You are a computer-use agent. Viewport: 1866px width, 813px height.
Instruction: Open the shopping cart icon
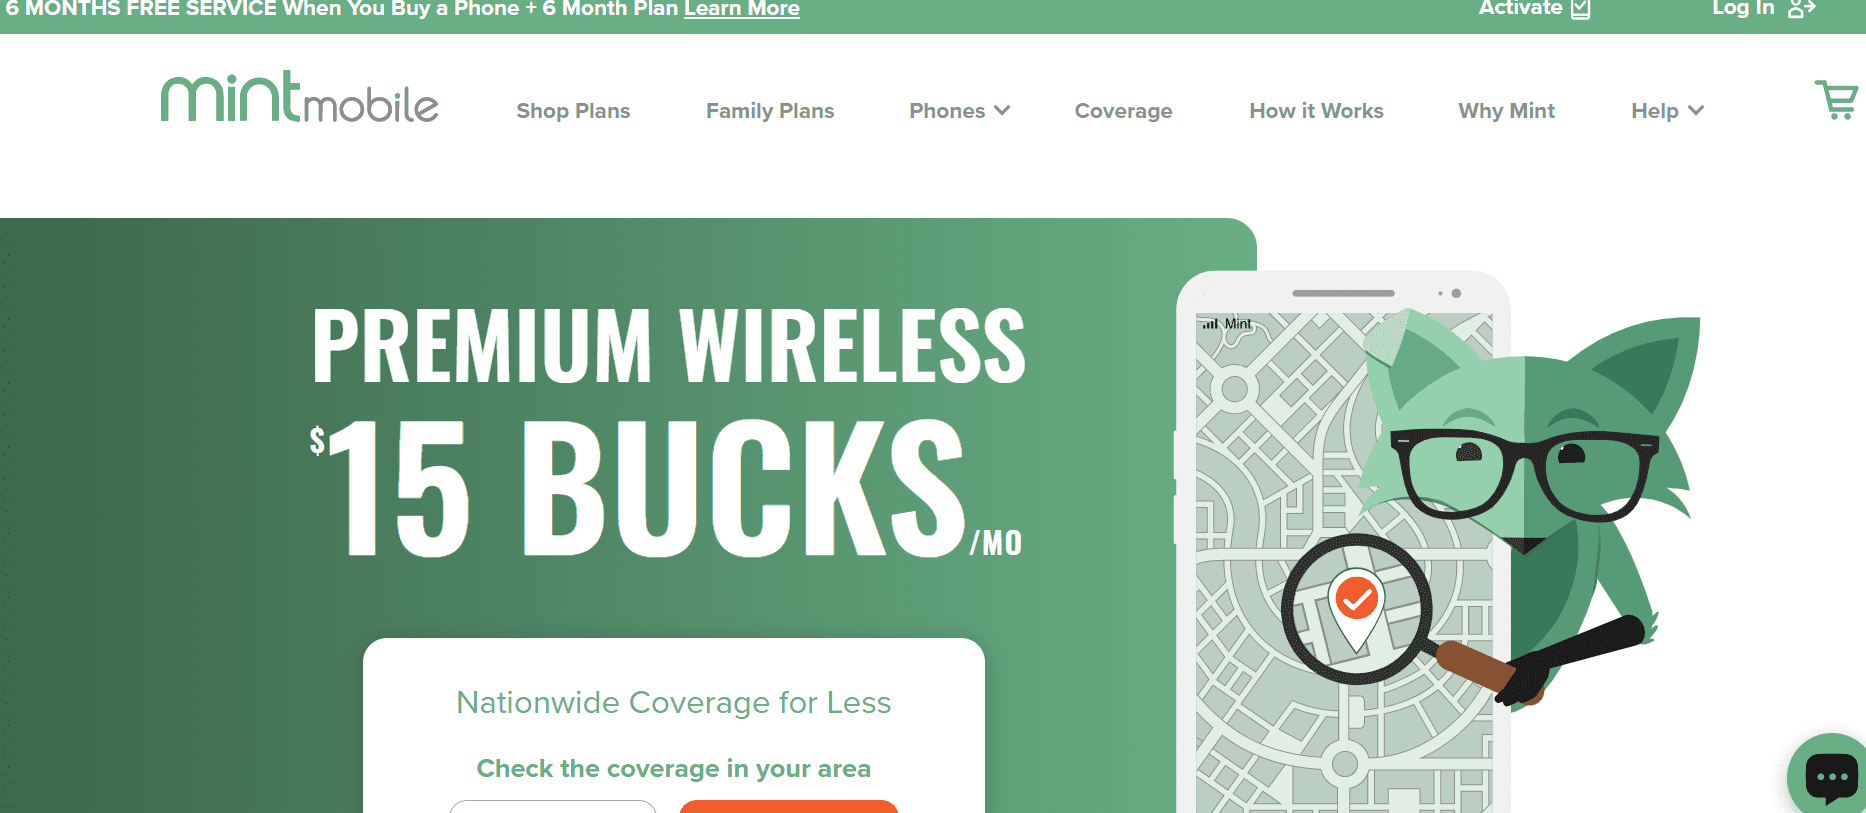[1836, 100]
